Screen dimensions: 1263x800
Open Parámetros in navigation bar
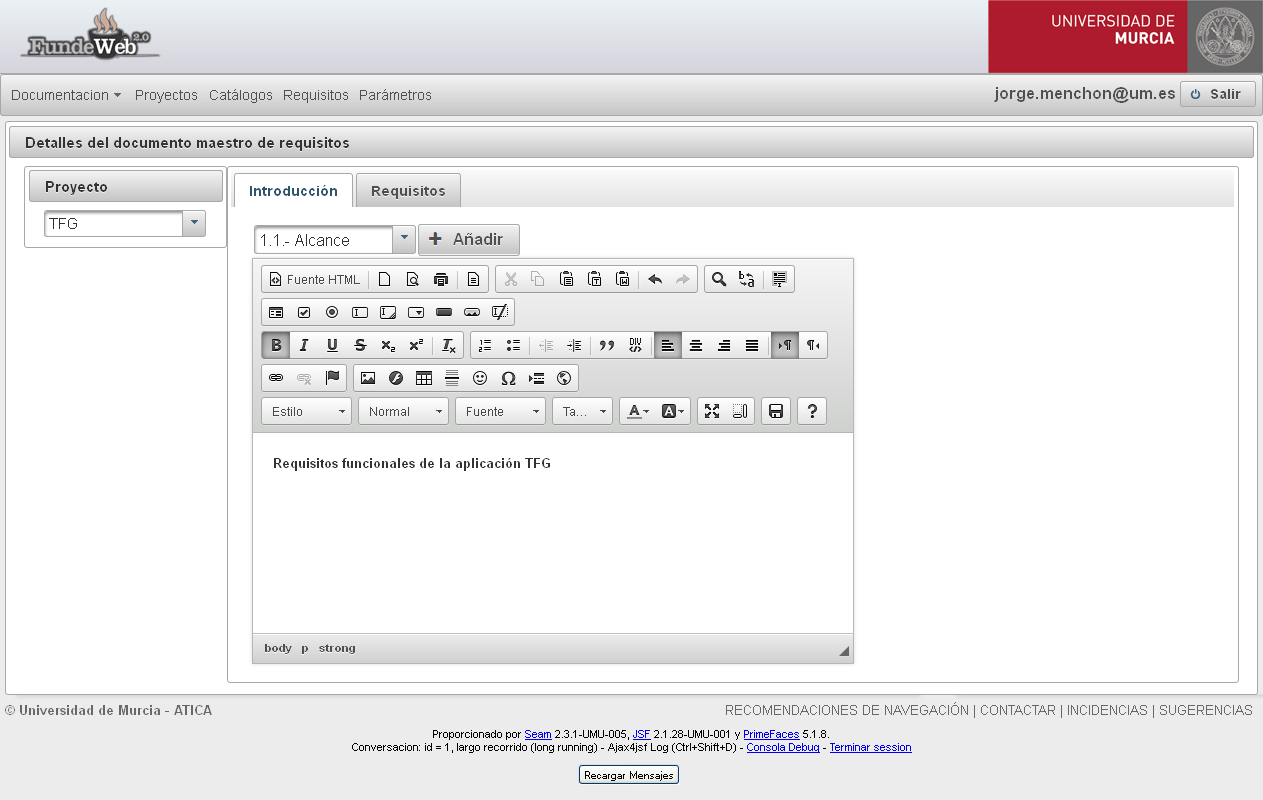[x=395, y=95]
